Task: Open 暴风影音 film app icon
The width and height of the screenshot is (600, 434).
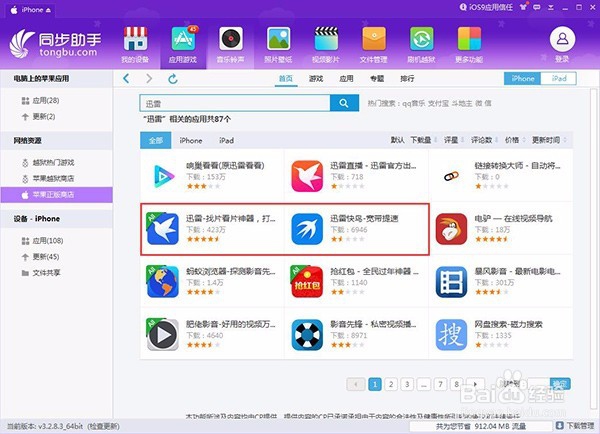Action: tap(451, 282)
